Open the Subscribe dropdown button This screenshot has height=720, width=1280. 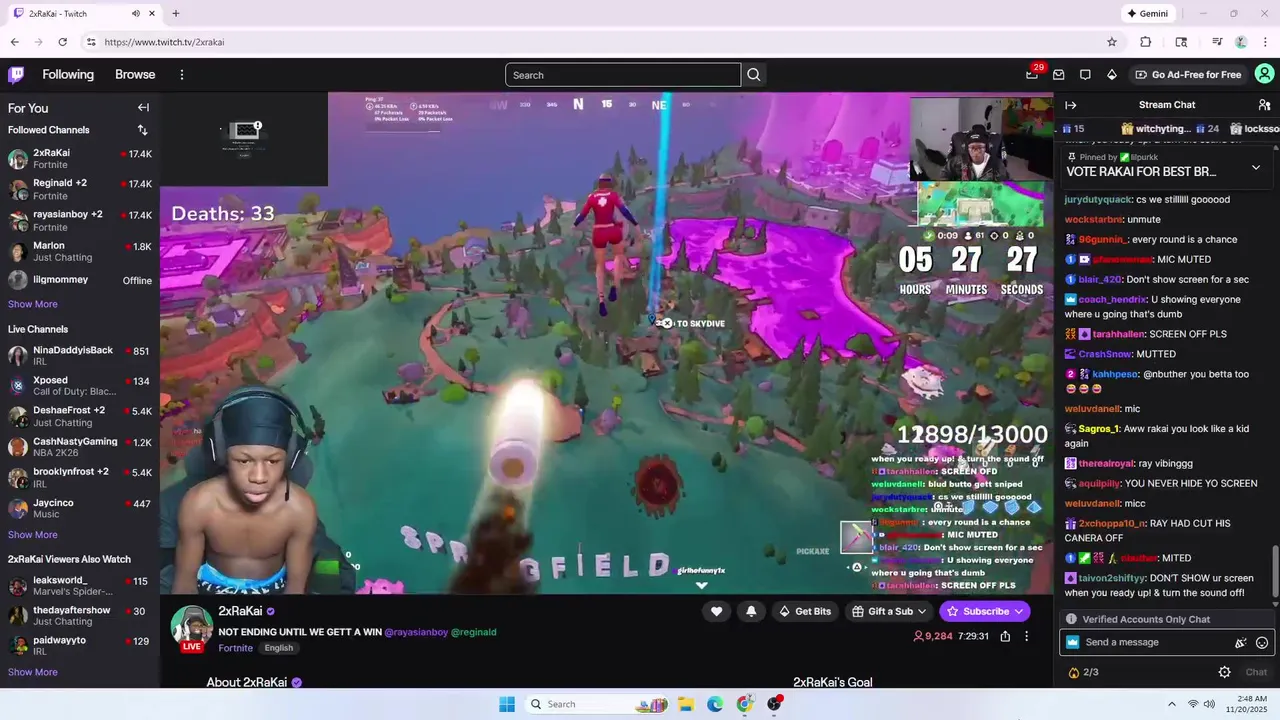pyautogui.click(x=985, y=611)
